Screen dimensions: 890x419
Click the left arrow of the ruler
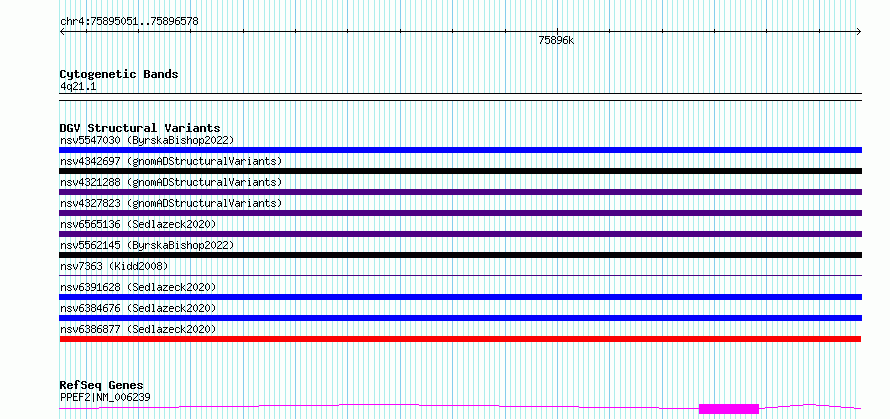[x=62, y=31]
